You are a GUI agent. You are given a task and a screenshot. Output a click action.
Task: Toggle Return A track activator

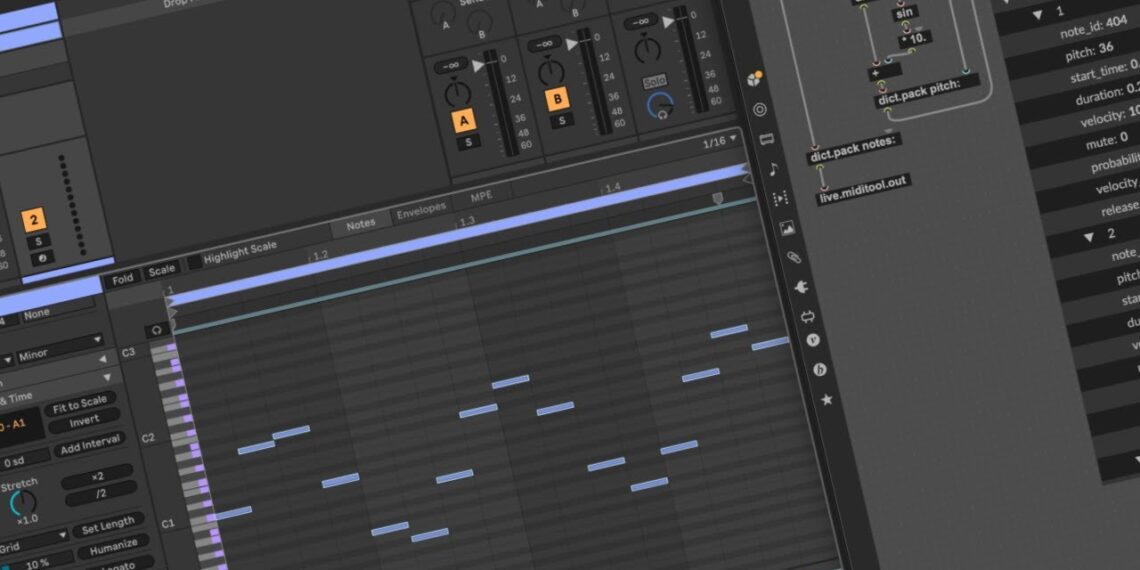tap(464, 120)
